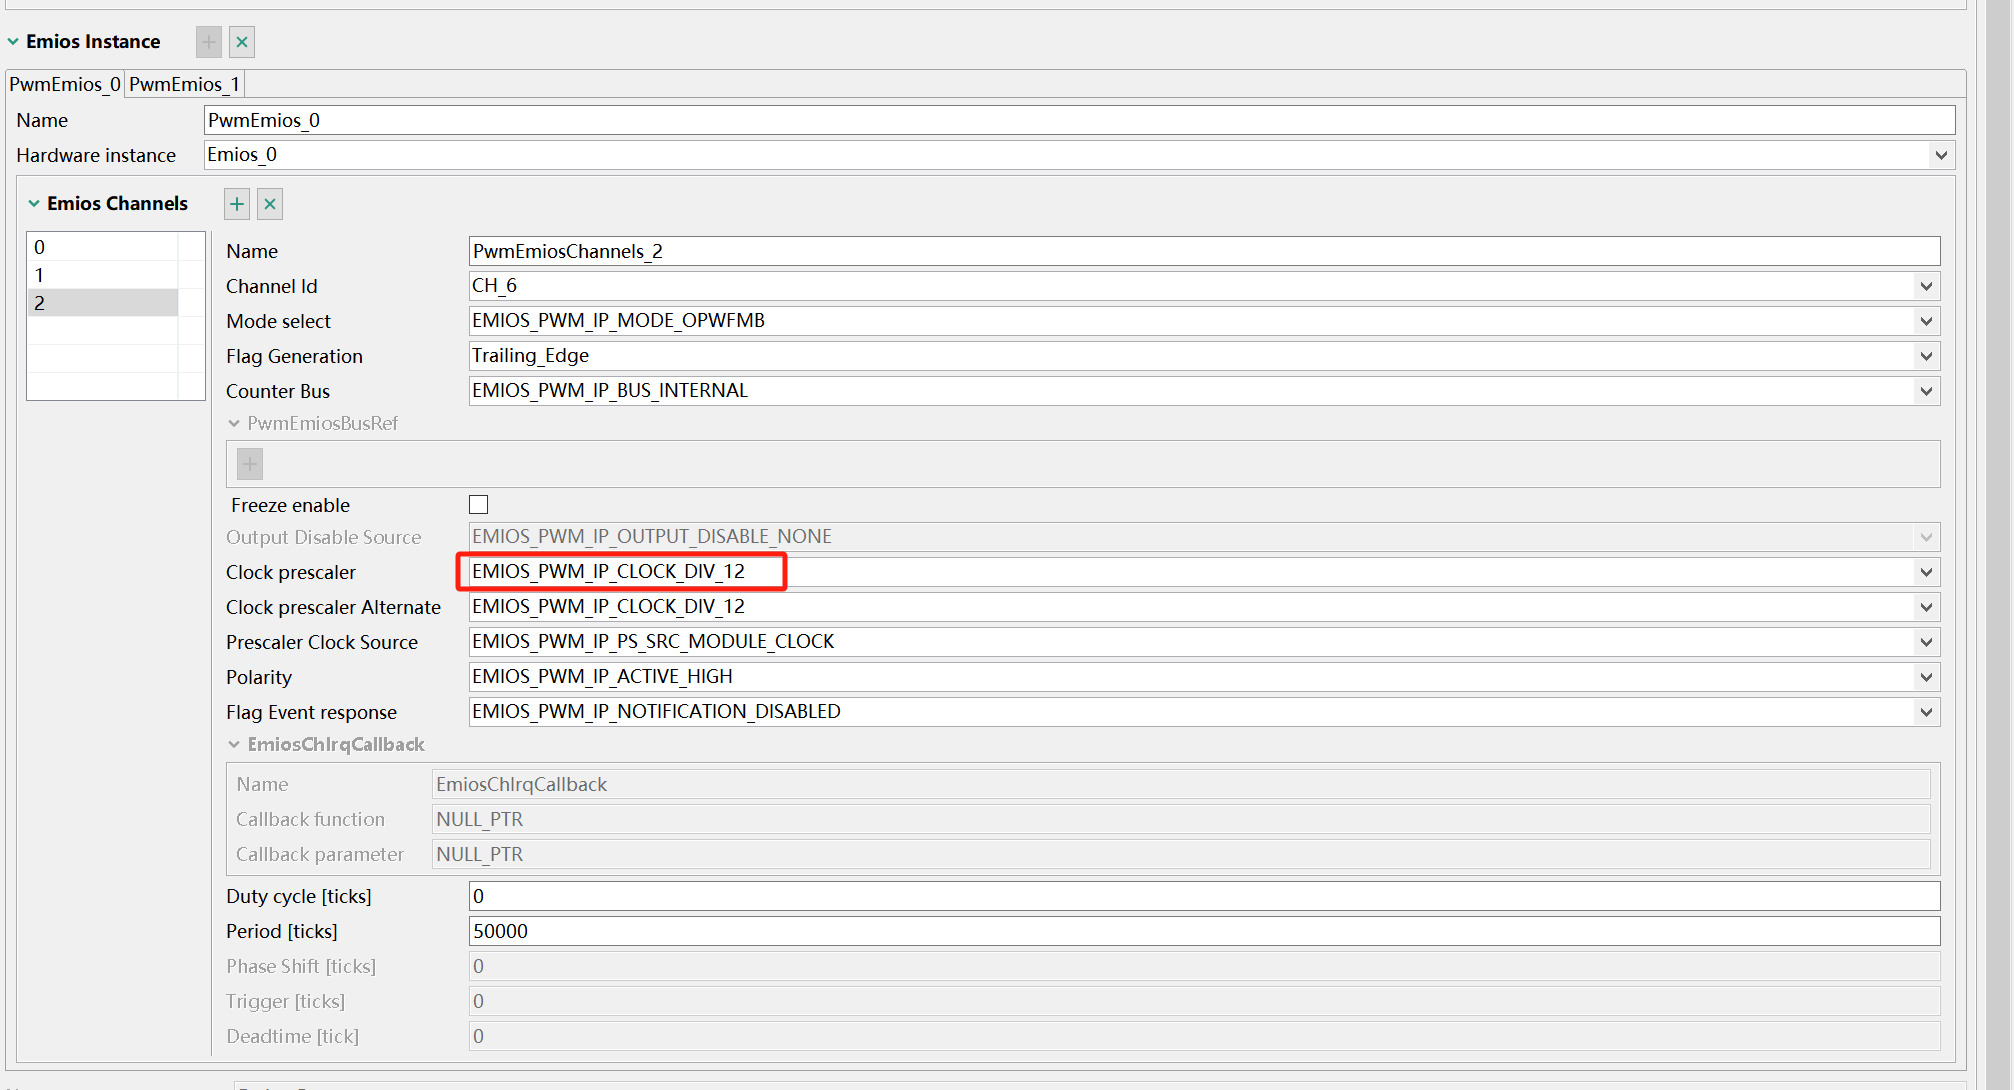Image resolution: width=2014 pixels, height=1090 pixels.
Task: Select the PwmEmios_0 tab
Action: tap(65, 84)
